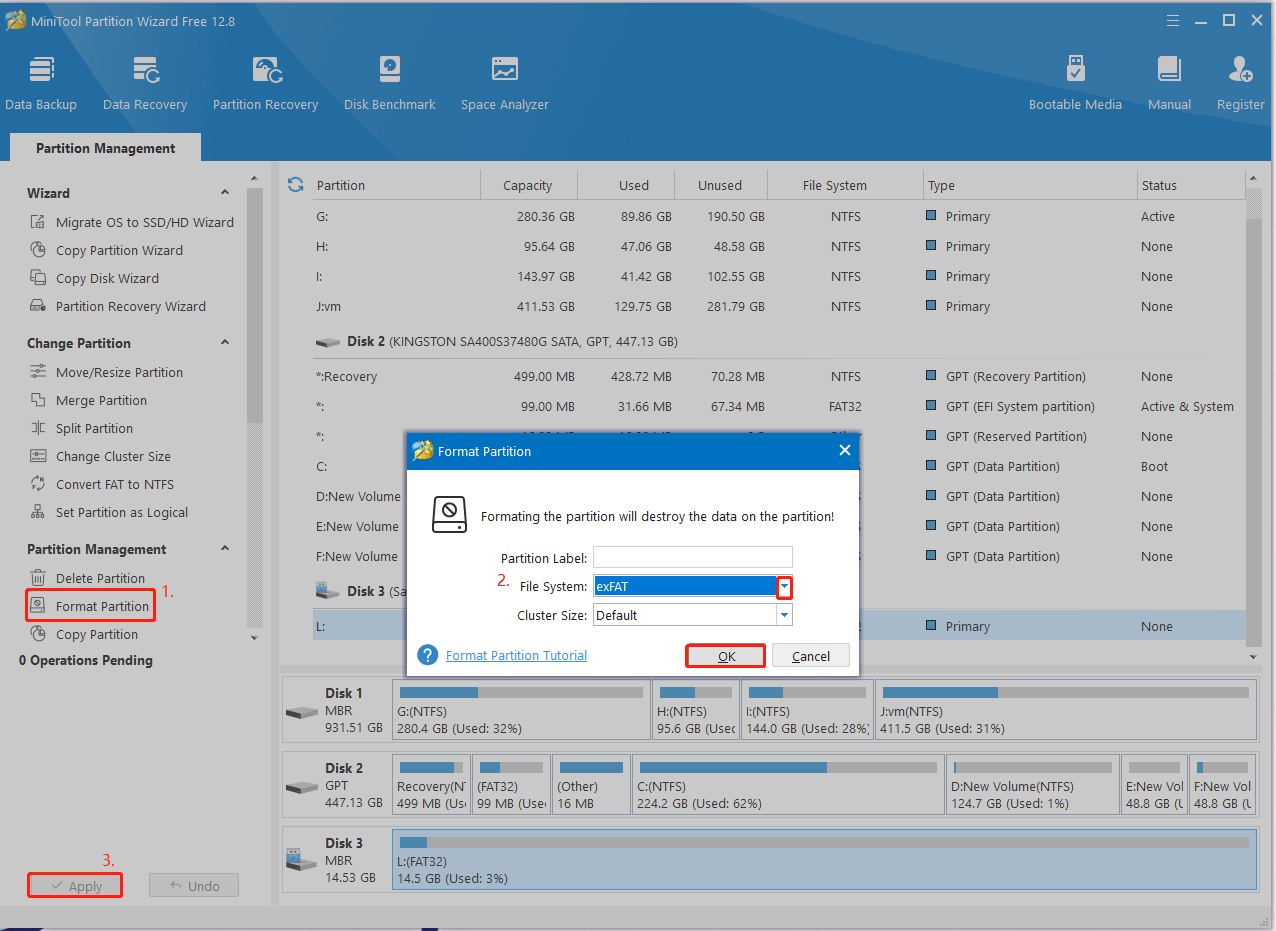Select the H: partition row
1276x931 pixels.
779,246
